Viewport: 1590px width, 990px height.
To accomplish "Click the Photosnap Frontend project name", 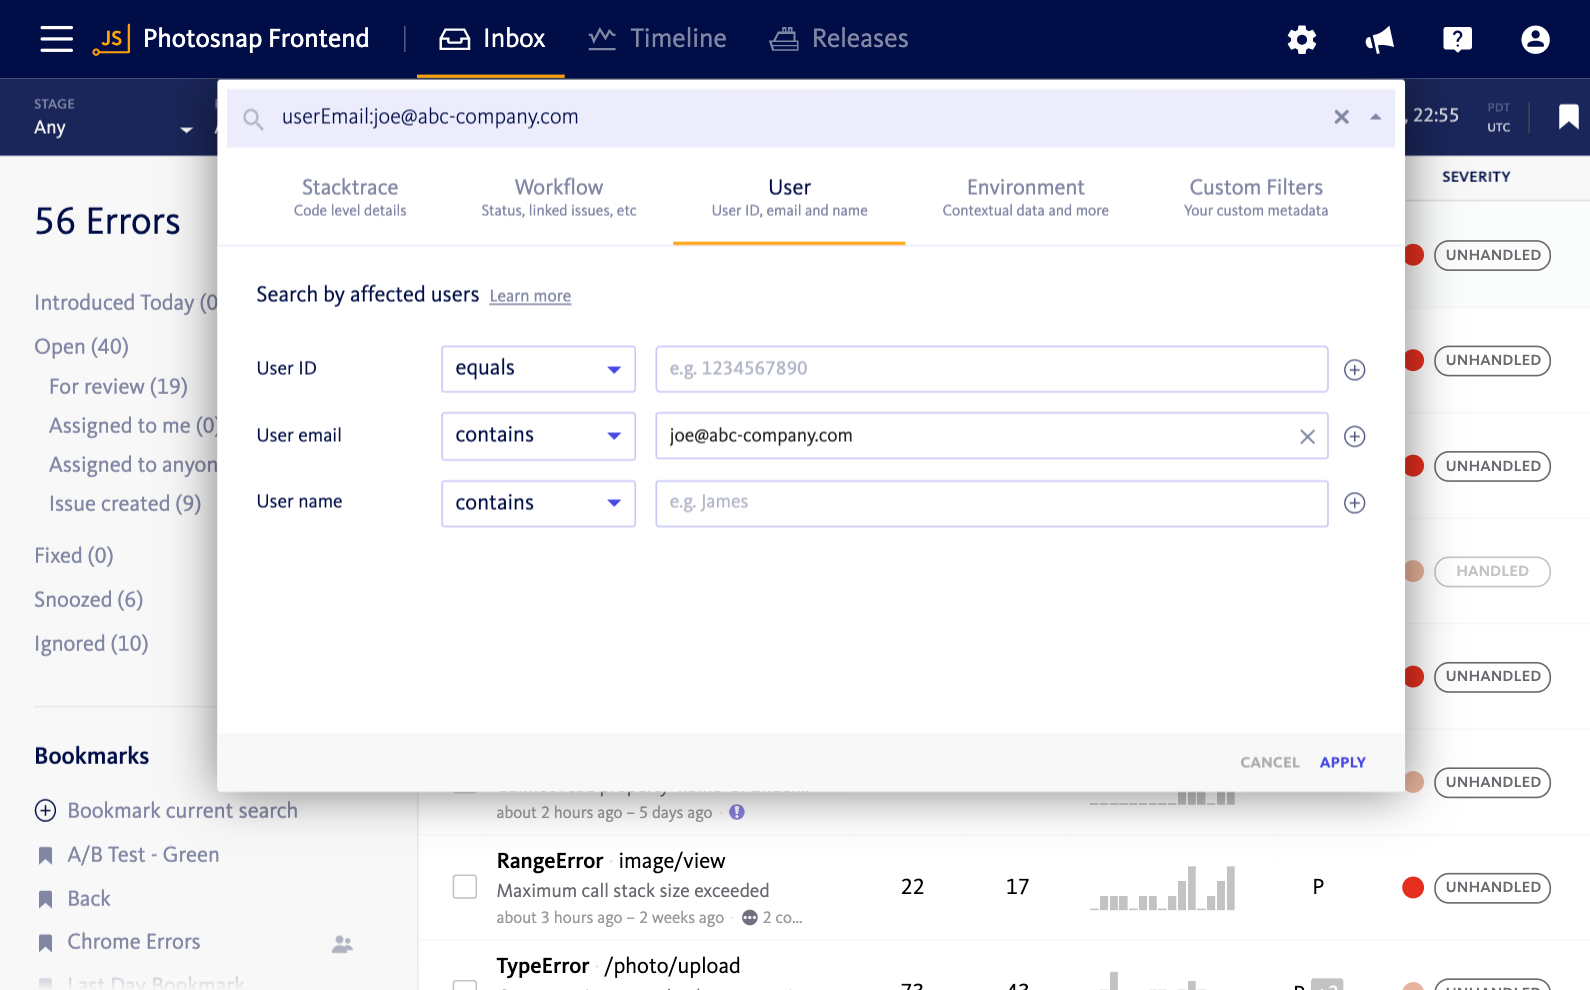I will (x=256, y=39).
